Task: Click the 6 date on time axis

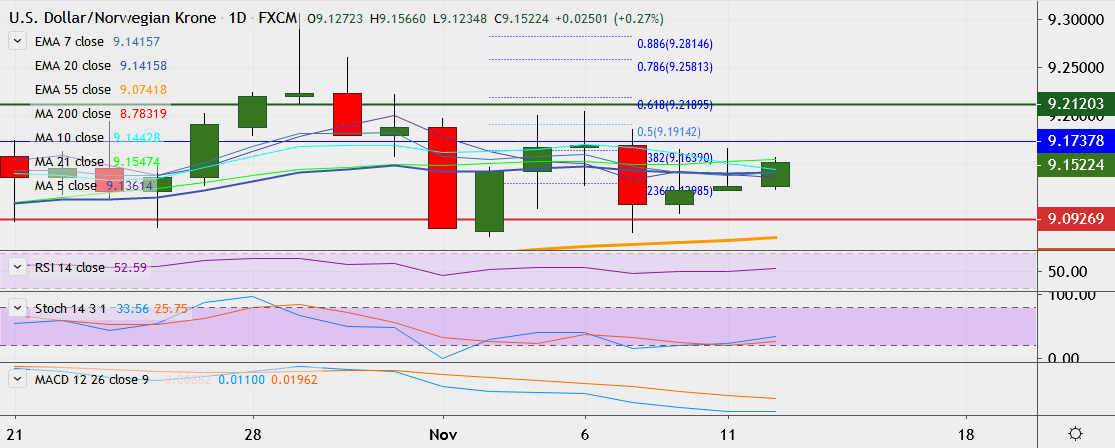Action: tap(585, 434)
